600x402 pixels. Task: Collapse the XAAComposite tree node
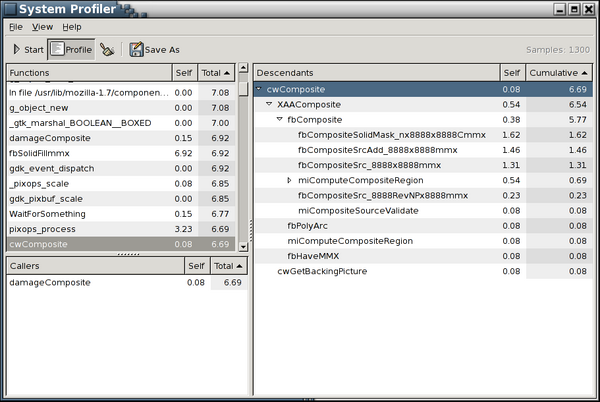click(x=270, y=104)
